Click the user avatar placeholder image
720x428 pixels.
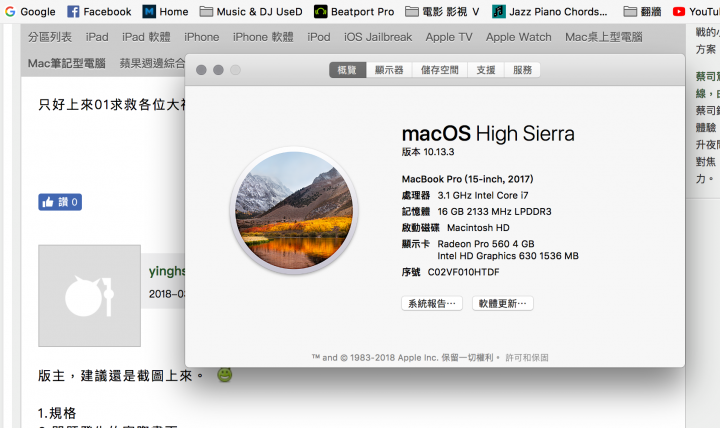90,296
